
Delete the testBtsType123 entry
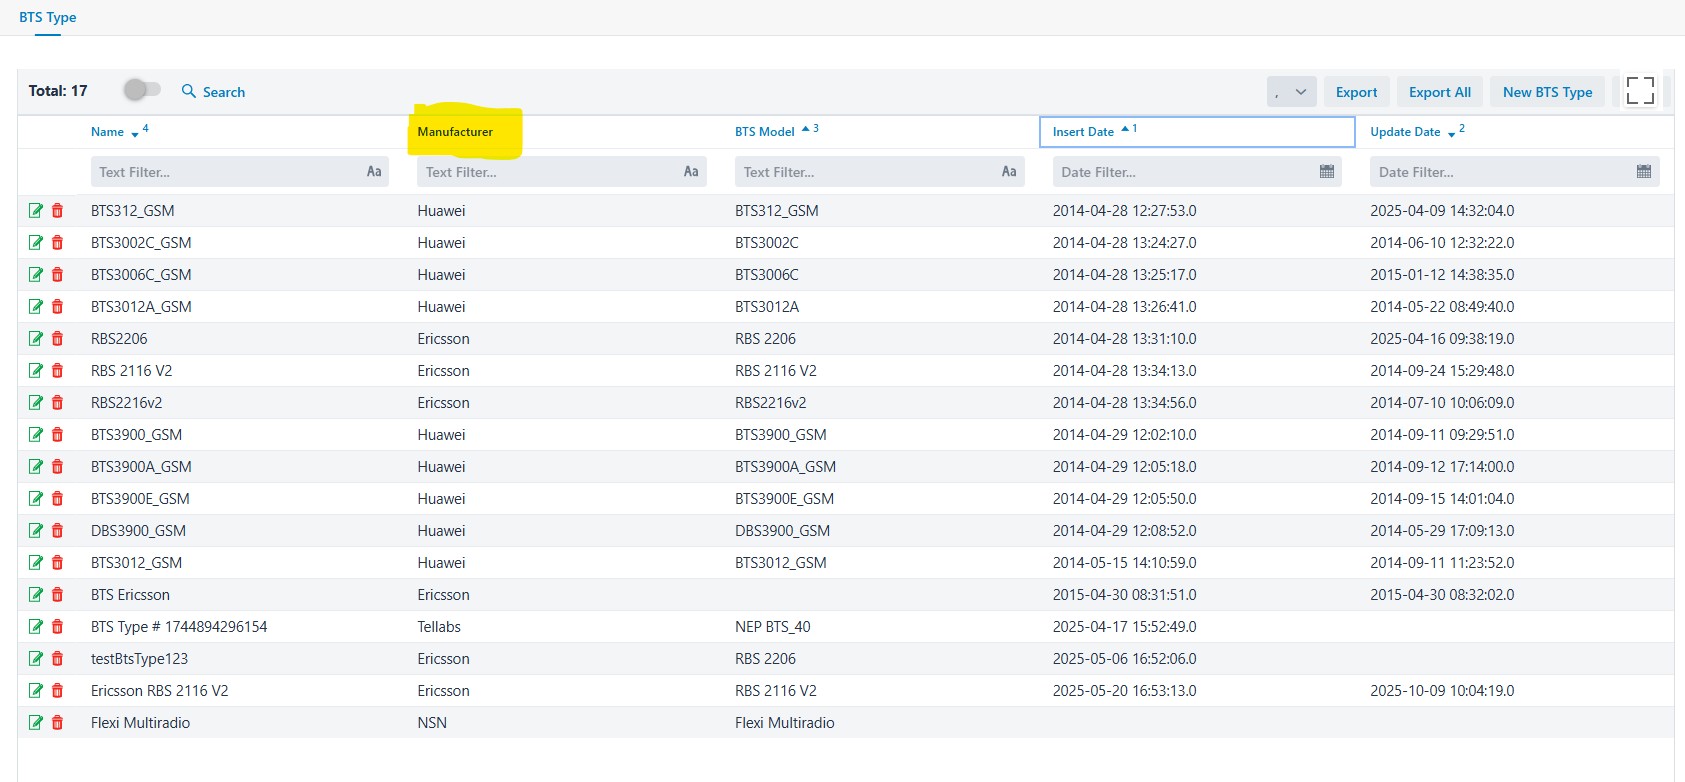[x=57, y=659]
